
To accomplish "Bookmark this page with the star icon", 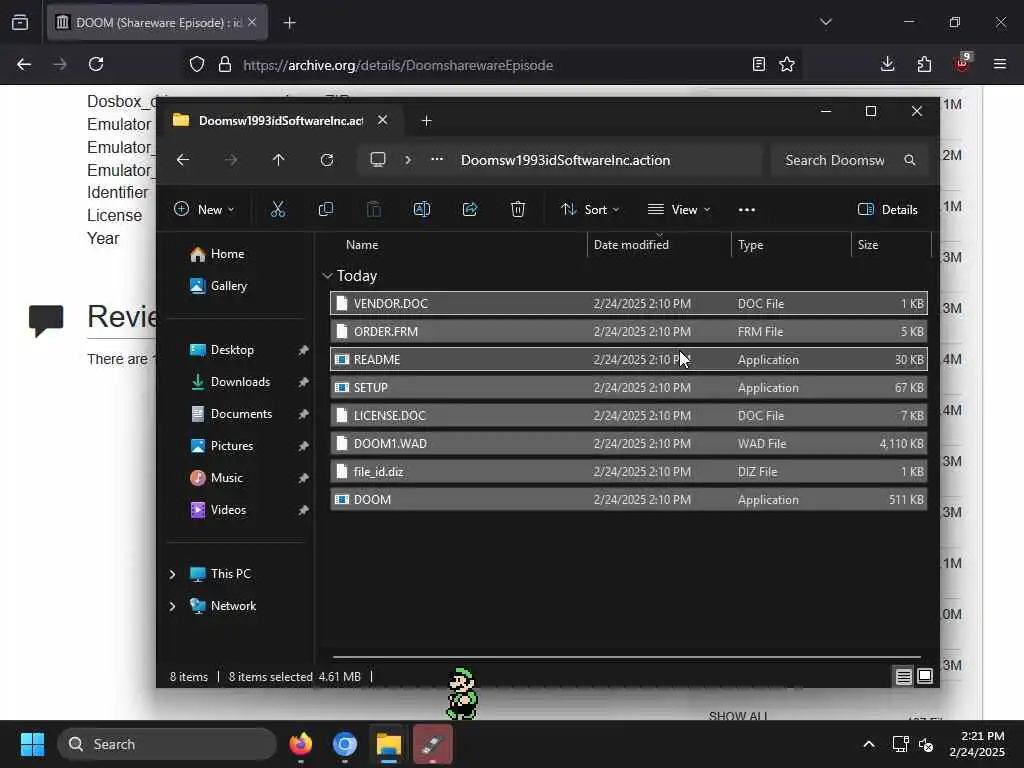I will [787, 64].
